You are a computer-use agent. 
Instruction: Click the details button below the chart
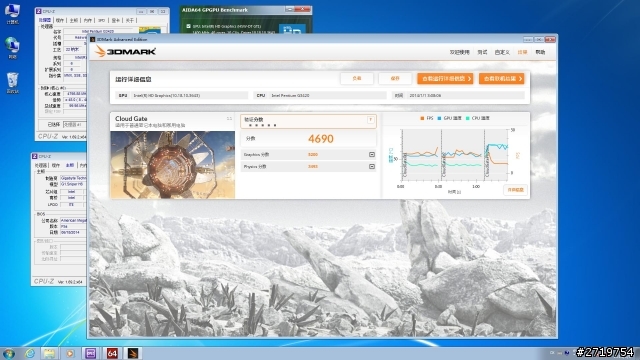515,190
